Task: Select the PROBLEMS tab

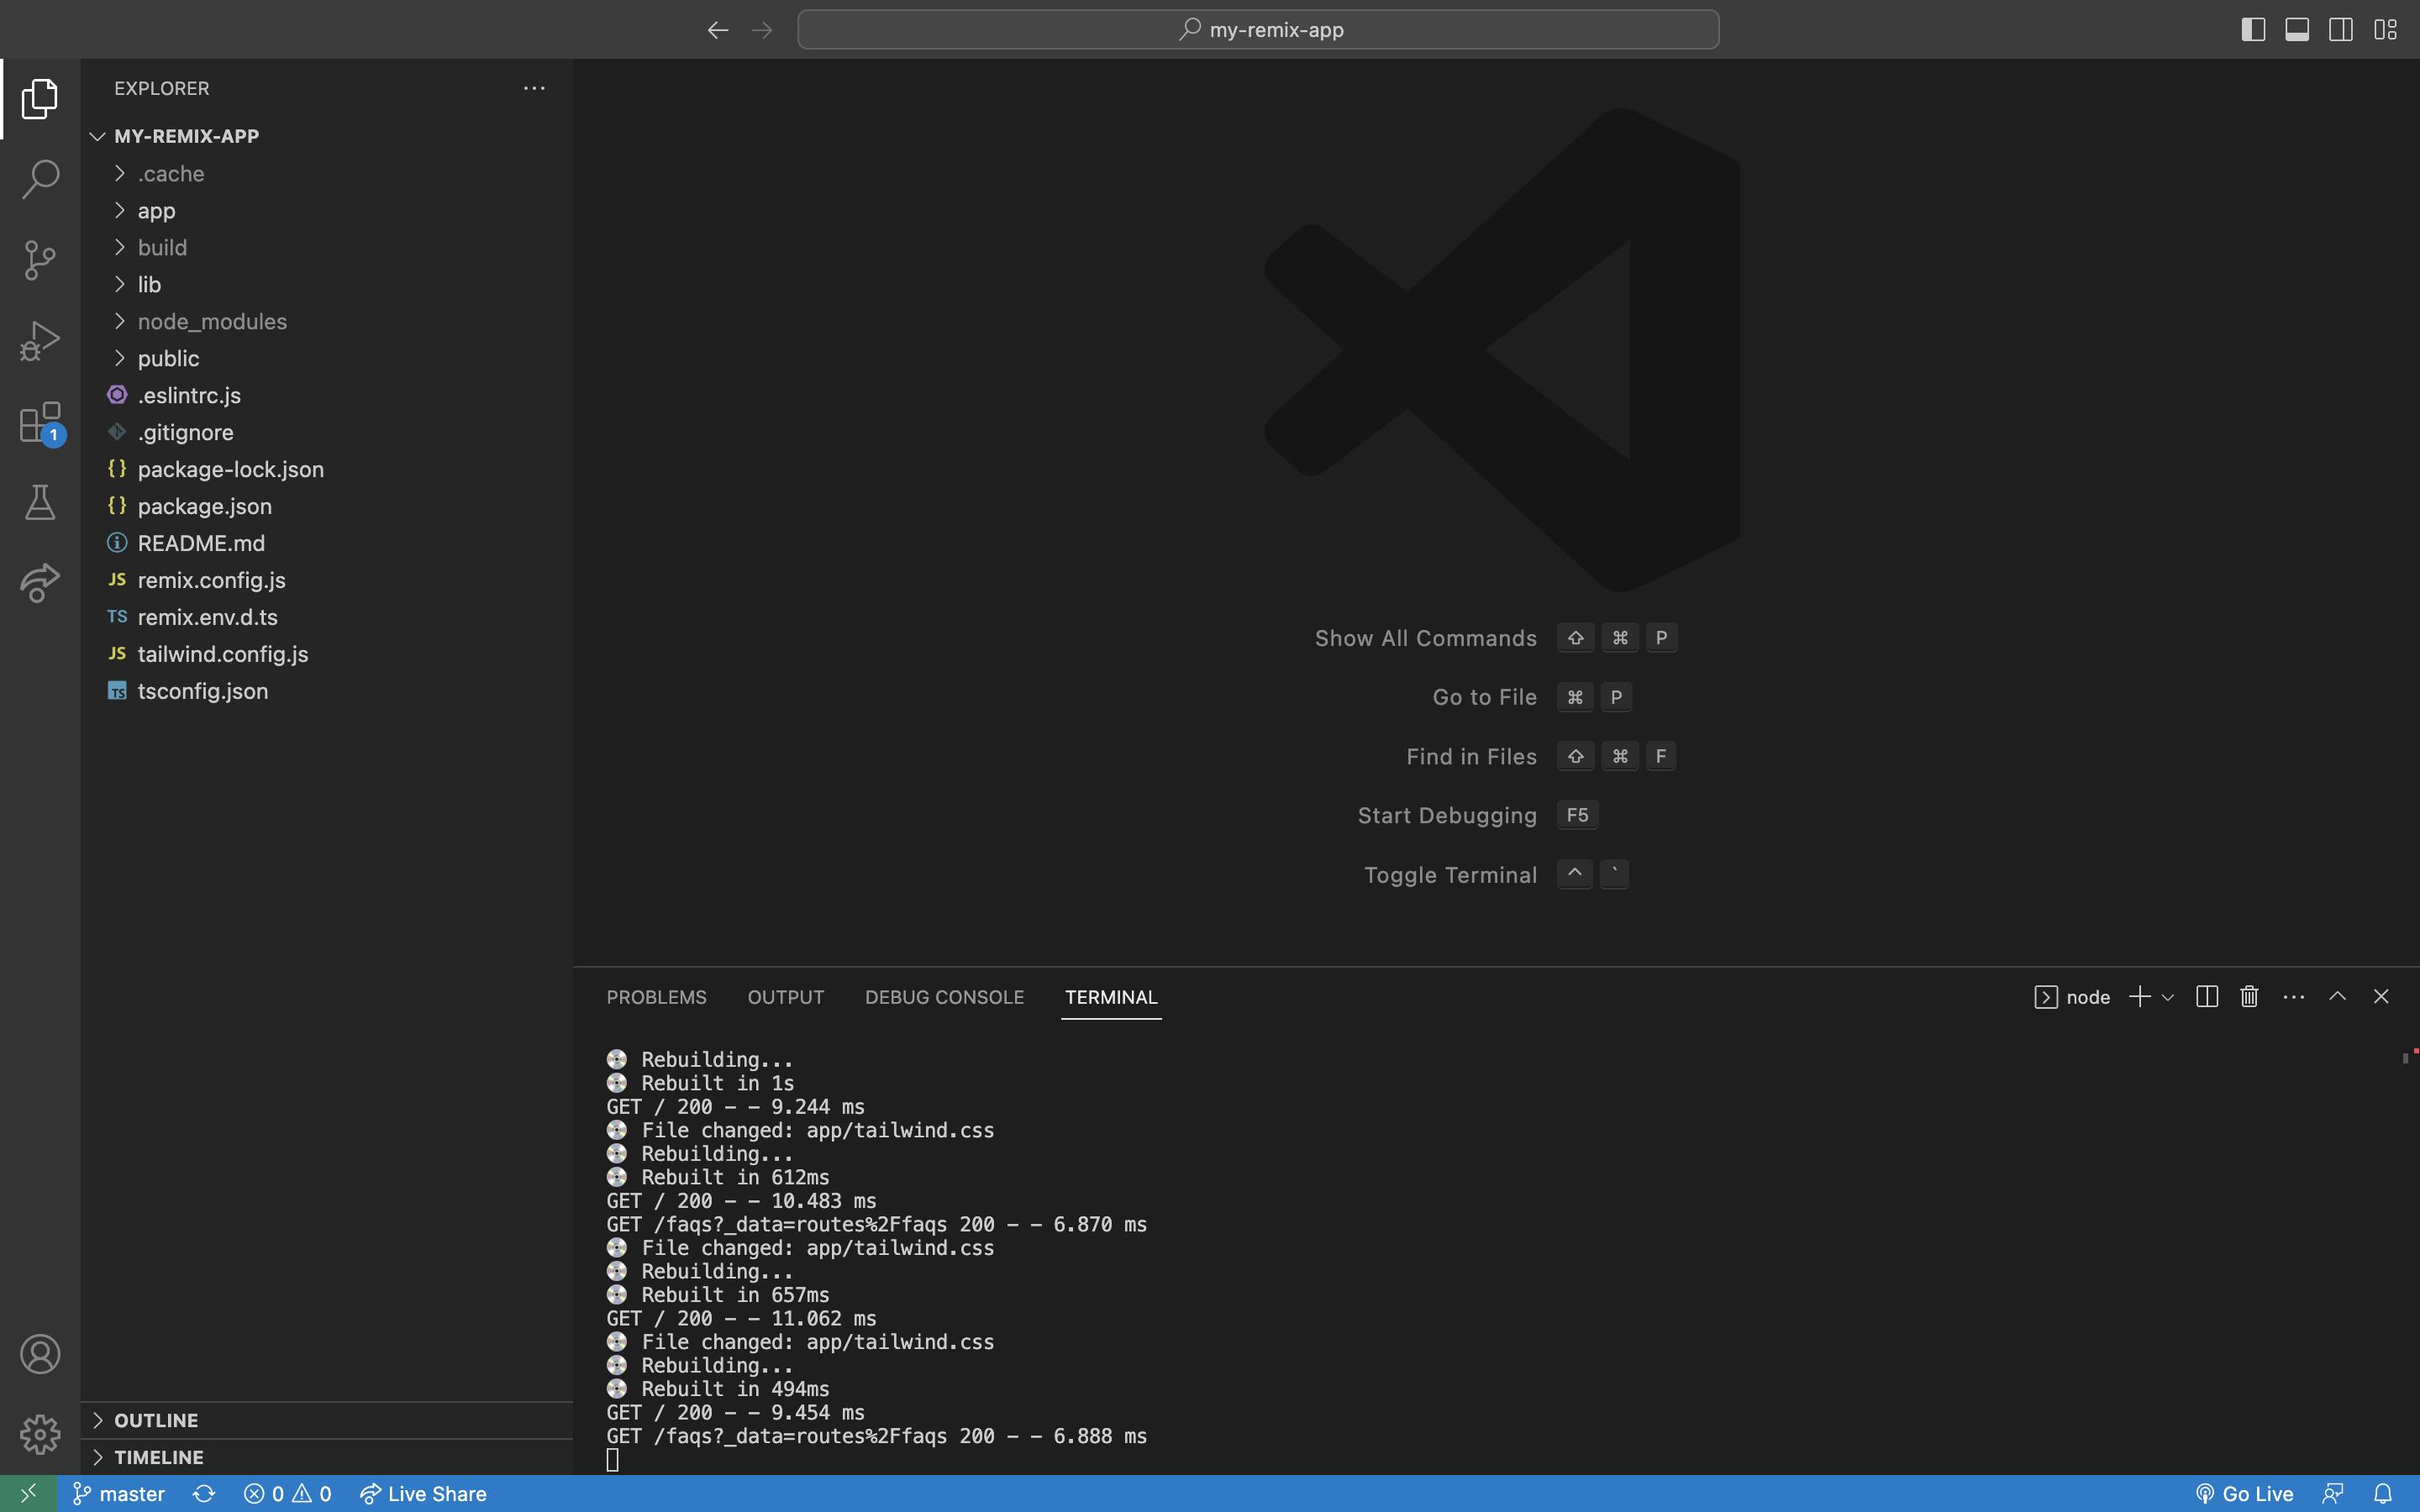Action: click(655, 996)
